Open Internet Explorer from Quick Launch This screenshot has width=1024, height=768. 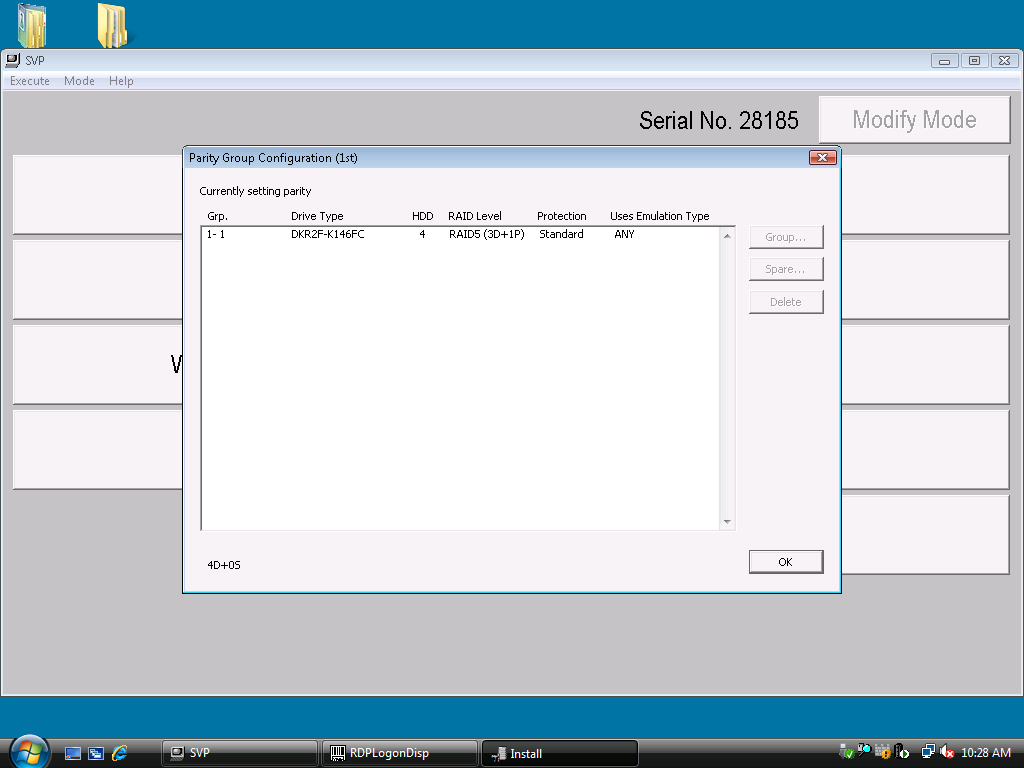[x=120, y=753]
